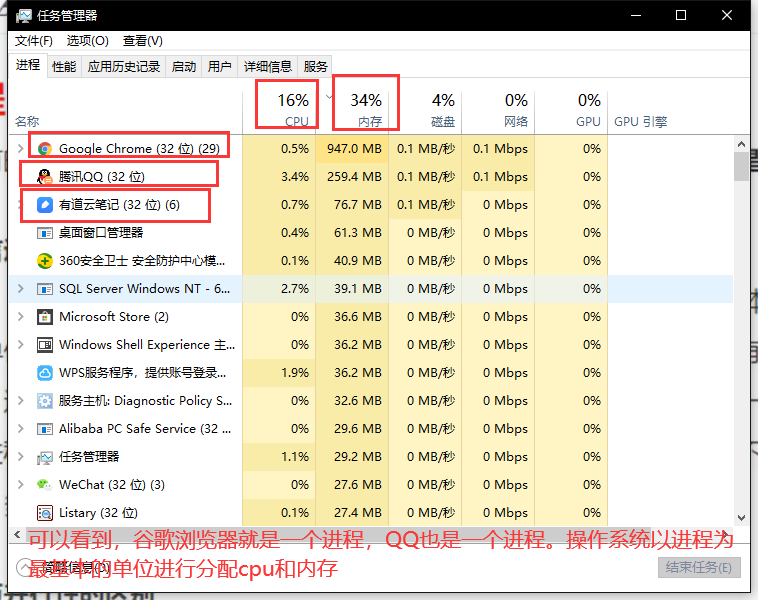Expand Alibaba PC Safe Service group
The image size is (758, 600).
pos(20,429)
